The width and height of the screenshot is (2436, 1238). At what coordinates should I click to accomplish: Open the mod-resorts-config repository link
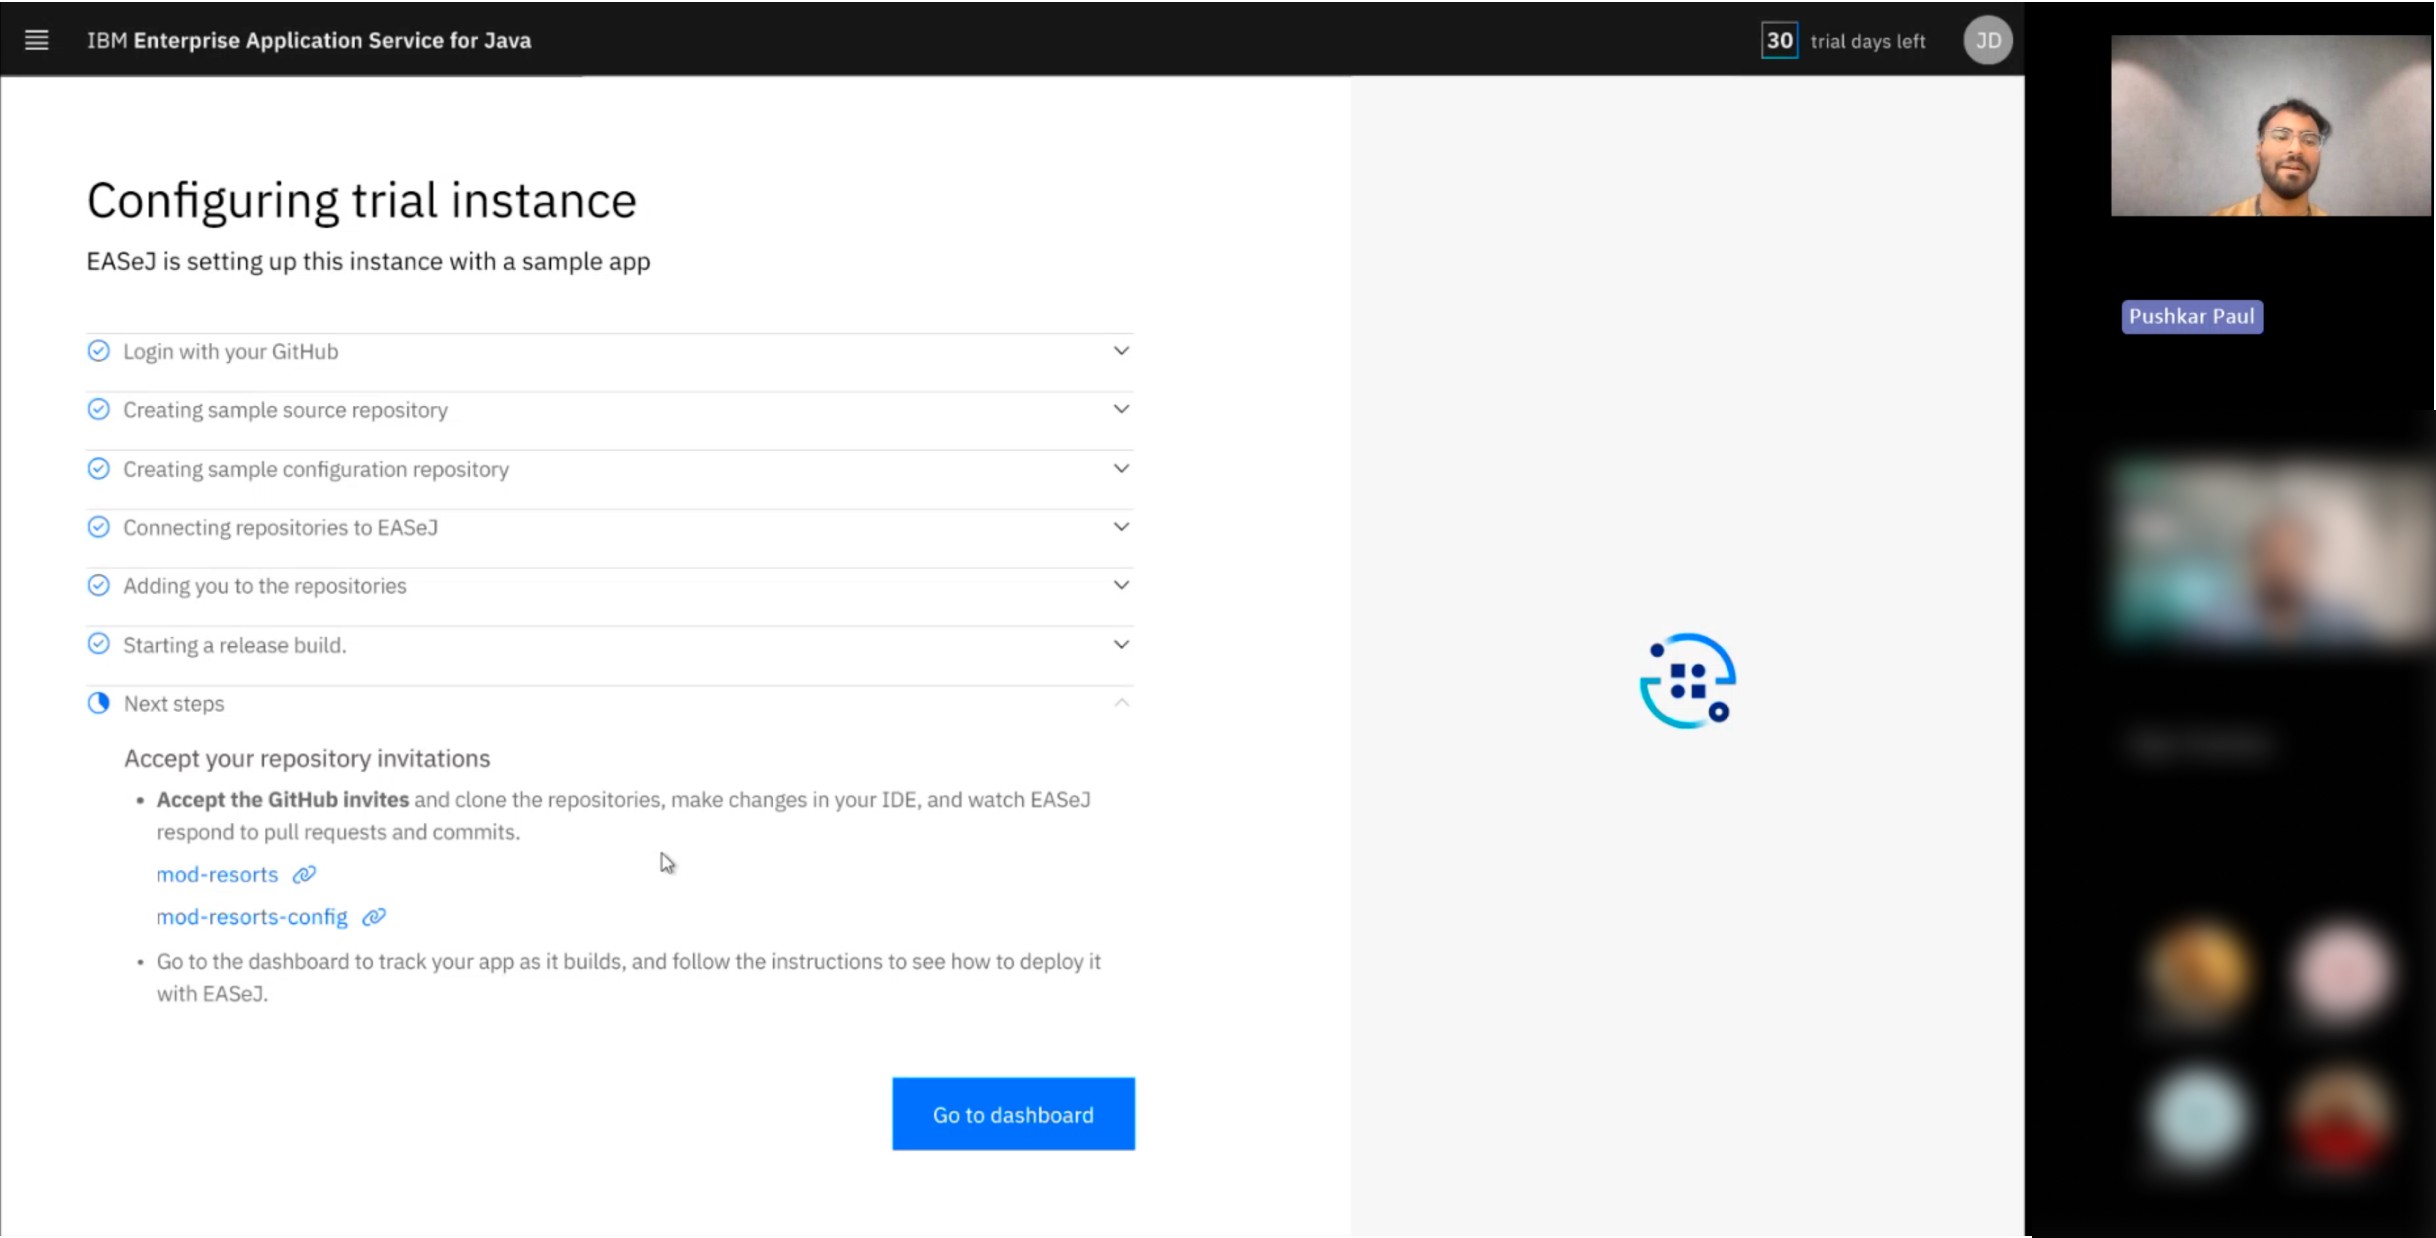[252, 917]
